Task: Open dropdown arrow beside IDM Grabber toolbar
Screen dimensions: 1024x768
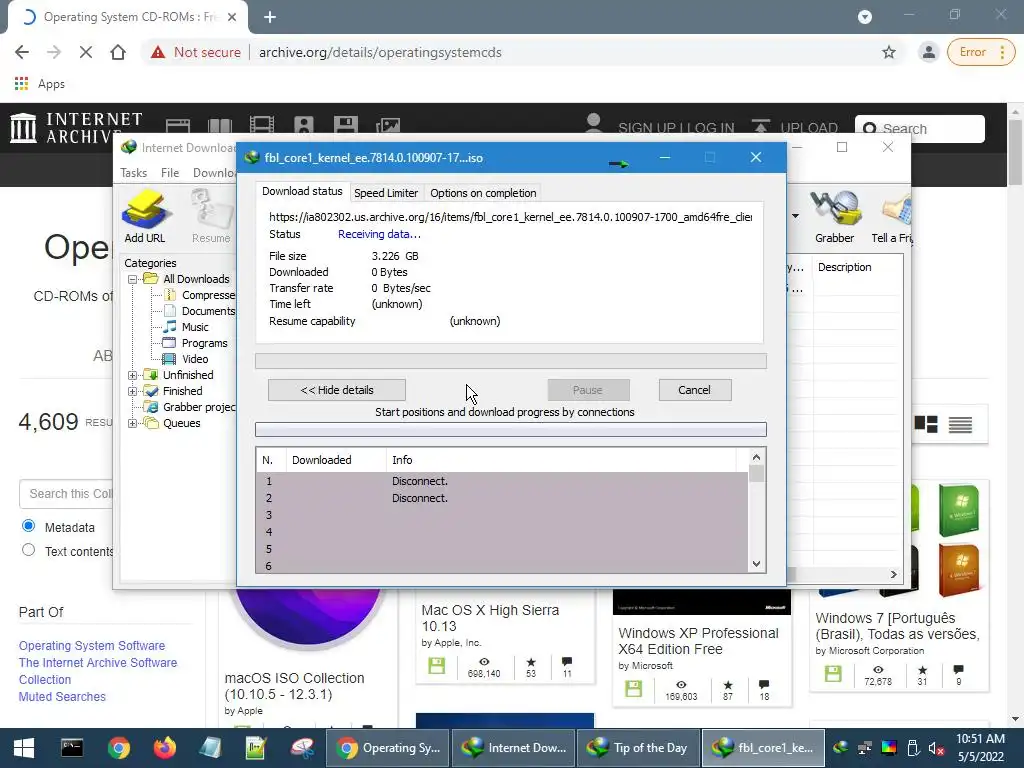Action: click(x=795, y=216)
